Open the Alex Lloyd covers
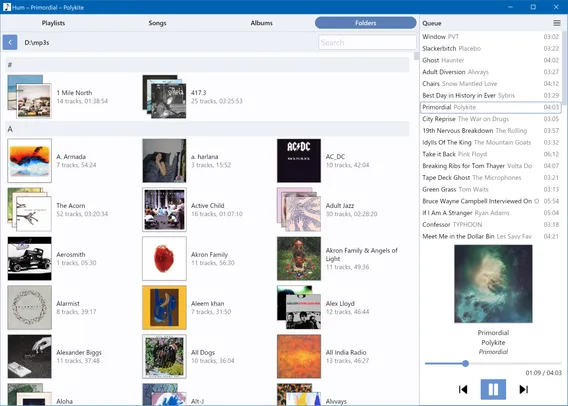 (299, 307)
